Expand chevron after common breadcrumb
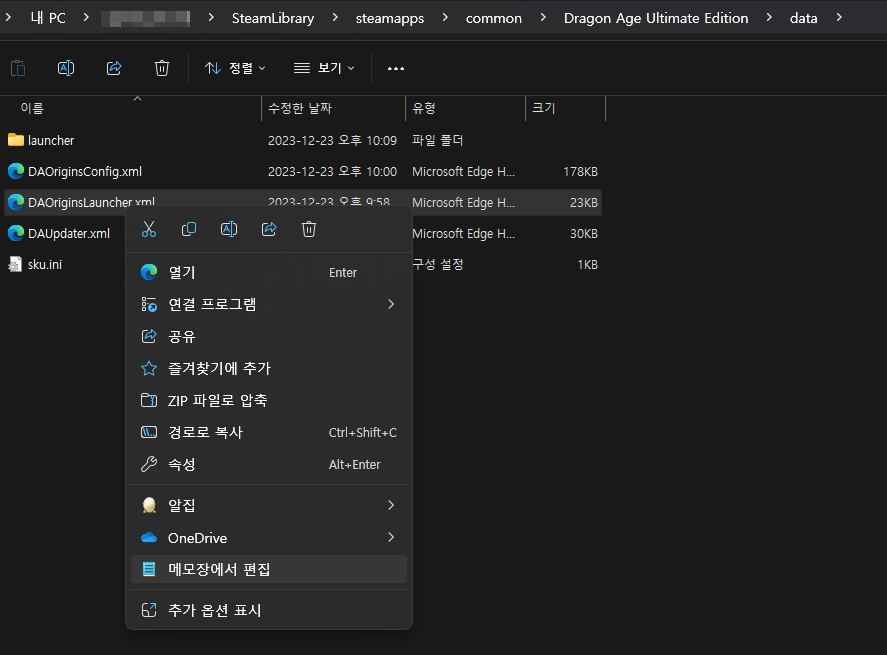 click(543, 18)
